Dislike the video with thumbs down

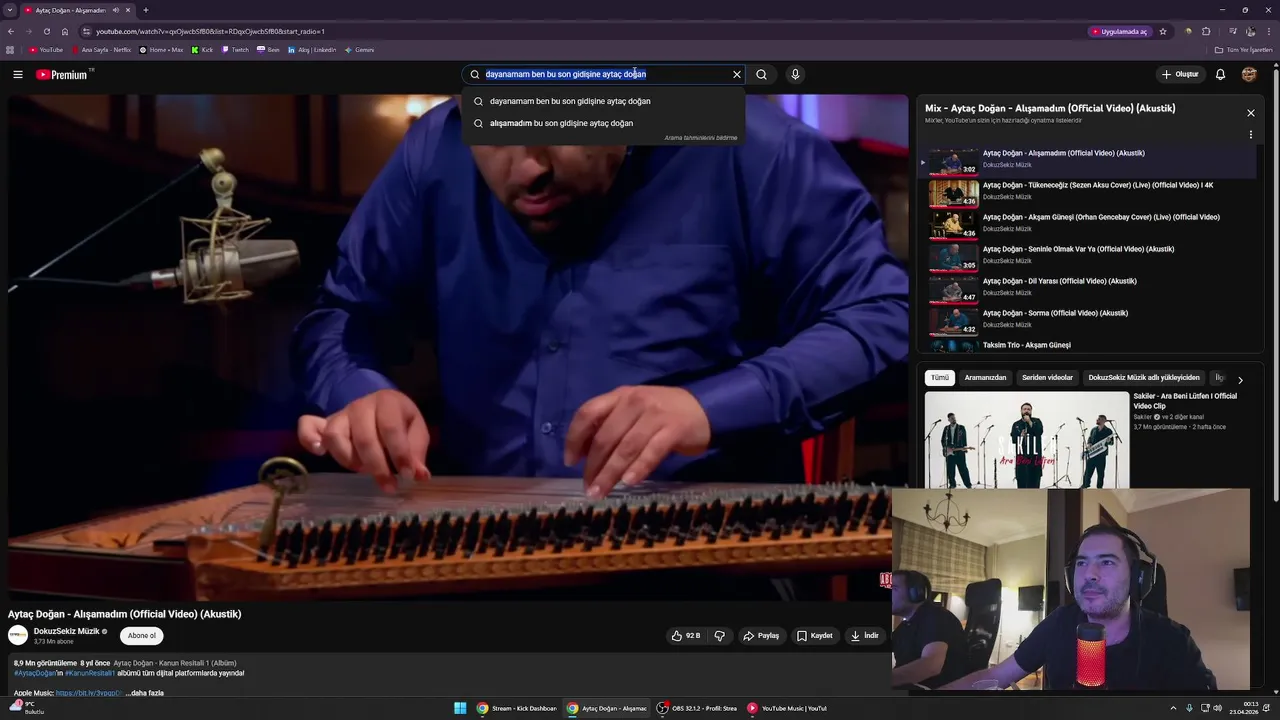pos(719,636)
